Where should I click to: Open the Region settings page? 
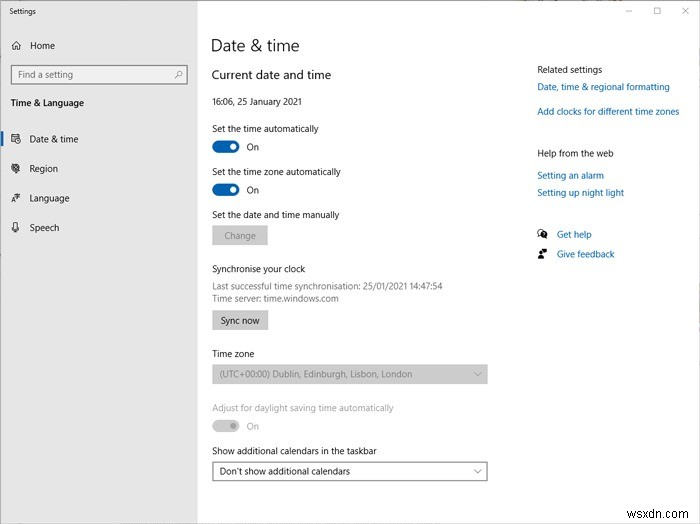(x=43, y=169)
